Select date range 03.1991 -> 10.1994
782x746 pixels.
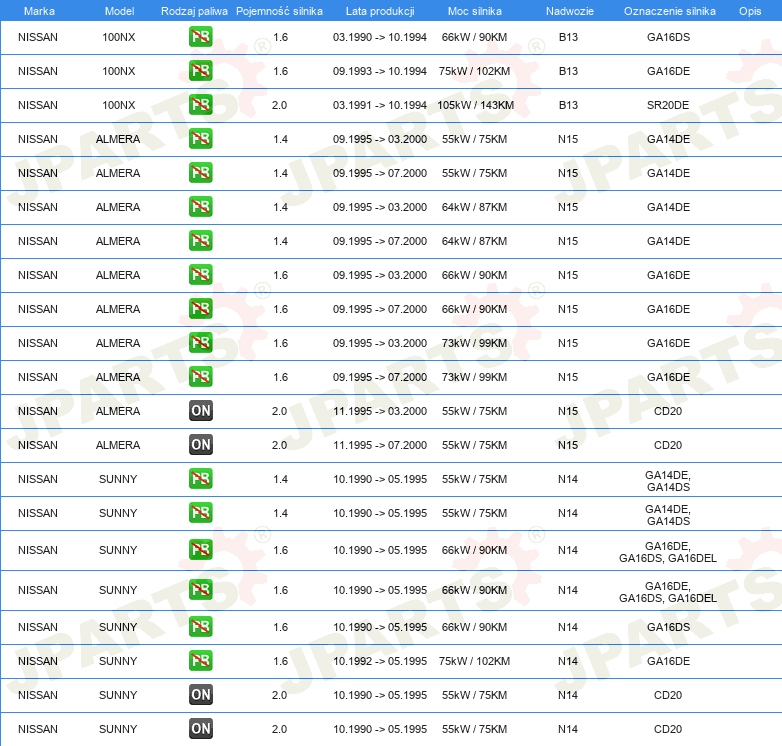coord(380,105)
